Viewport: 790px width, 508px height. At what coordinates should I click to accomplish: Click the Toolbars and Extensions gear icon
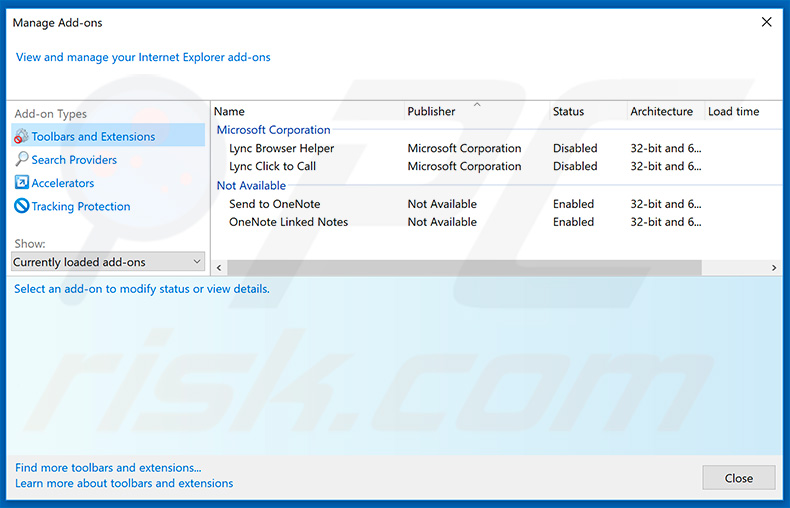[22, 136]
